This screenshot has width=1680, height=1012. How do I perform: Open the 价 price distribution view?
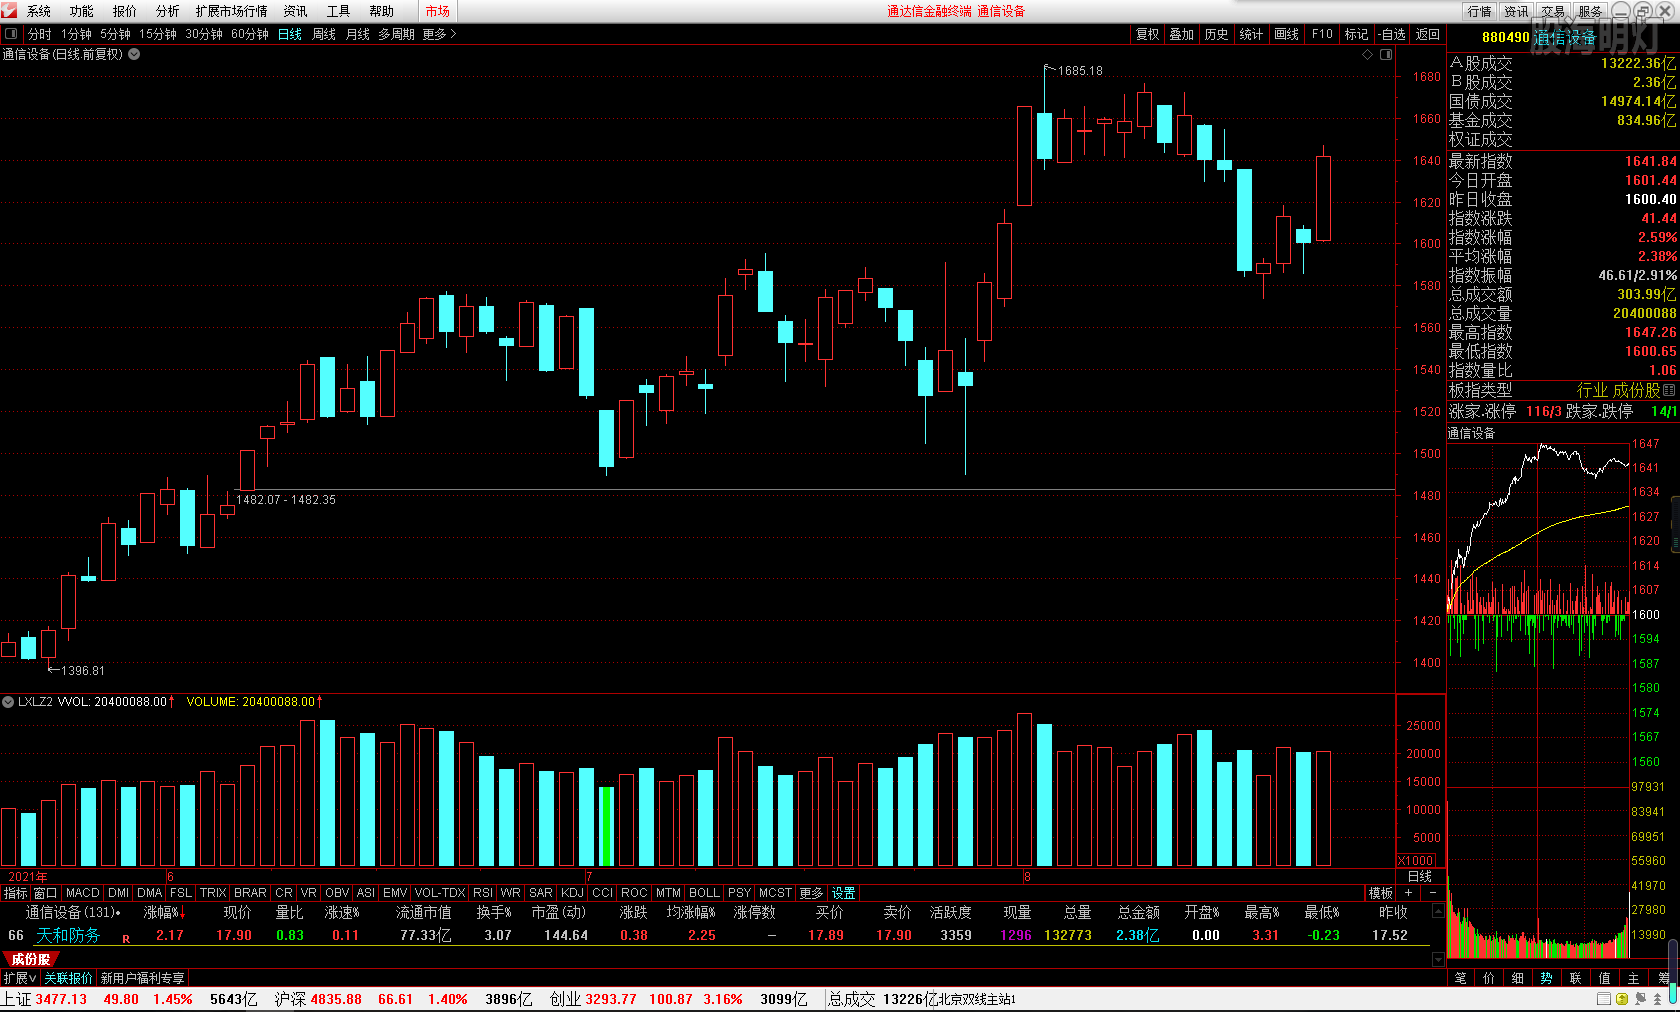tap(1489, 978)
